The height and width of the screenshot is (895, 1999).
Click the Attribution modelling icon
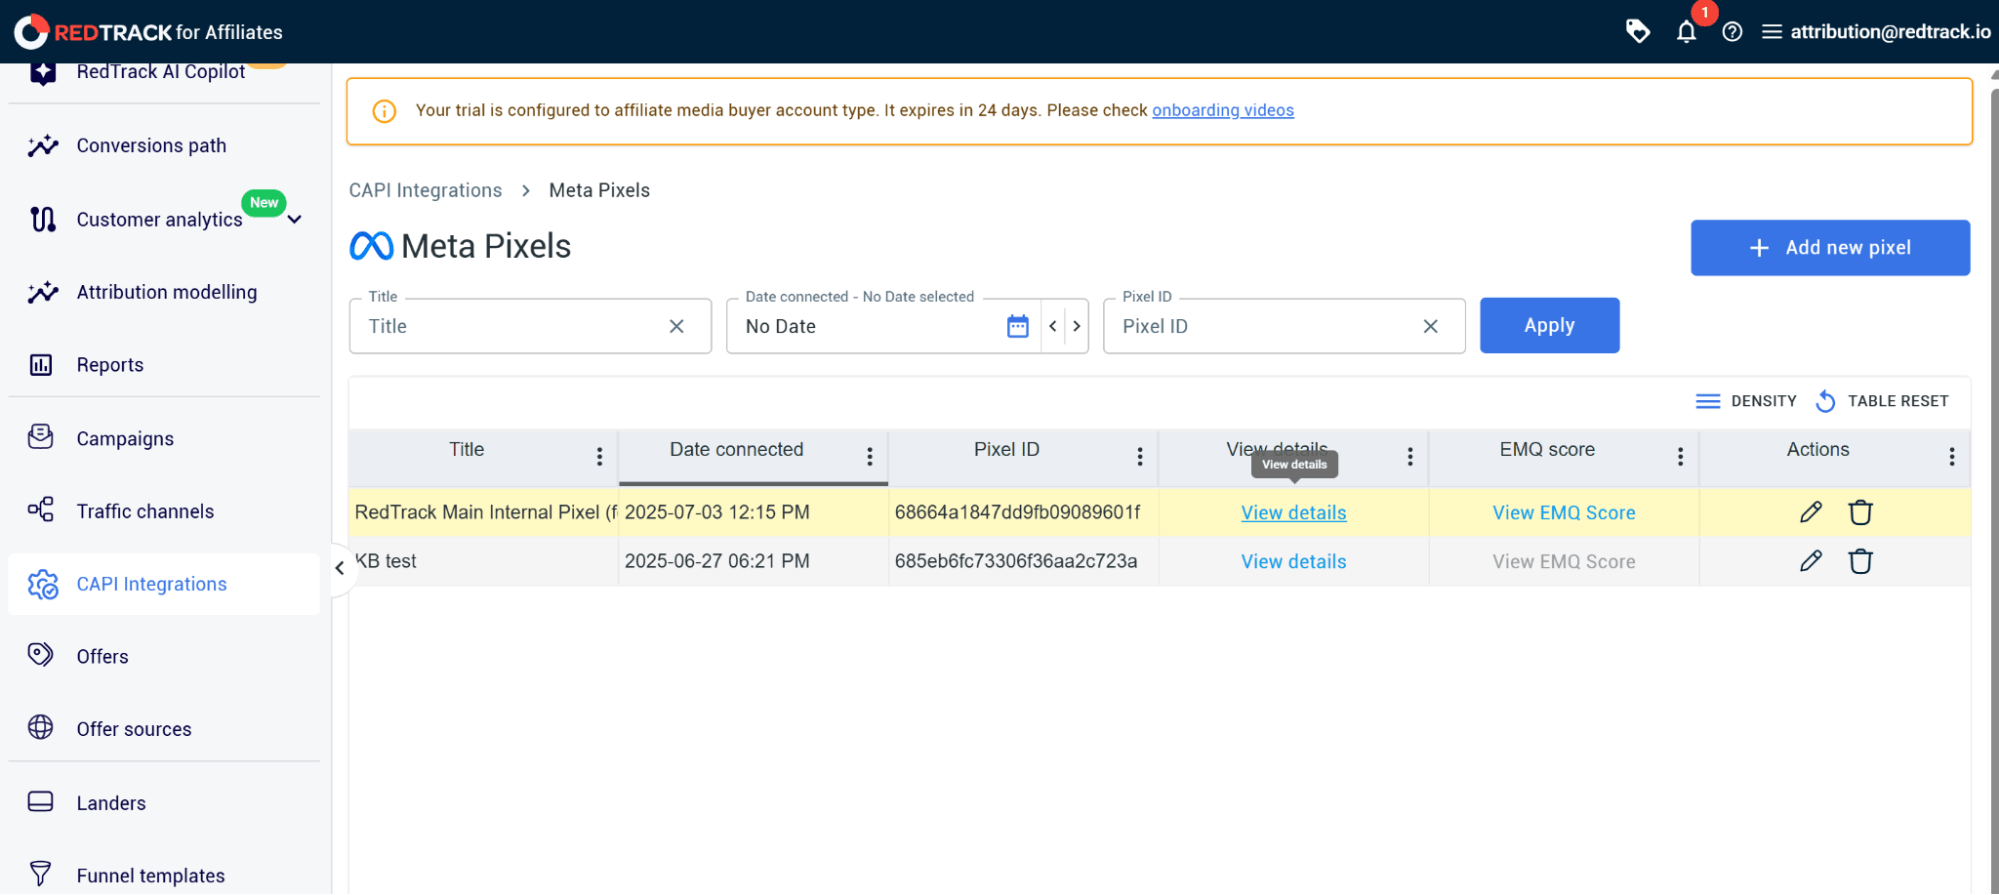42,292
